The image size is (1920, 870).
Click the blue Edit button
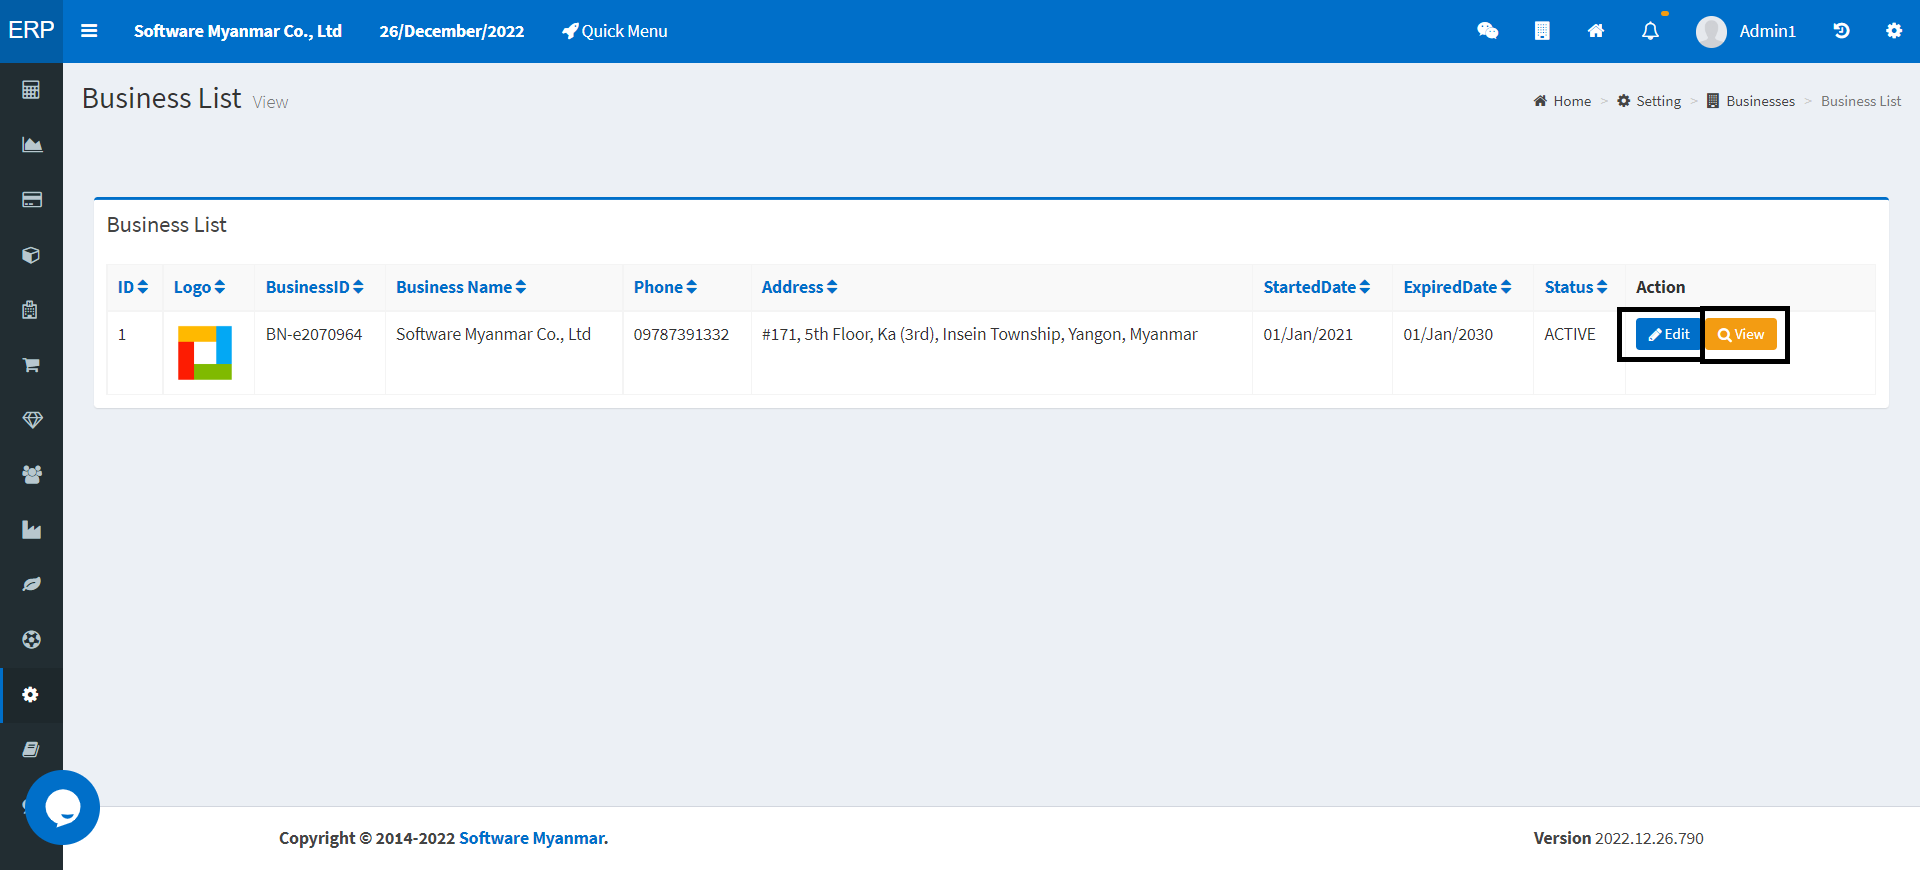point(1668,334)
